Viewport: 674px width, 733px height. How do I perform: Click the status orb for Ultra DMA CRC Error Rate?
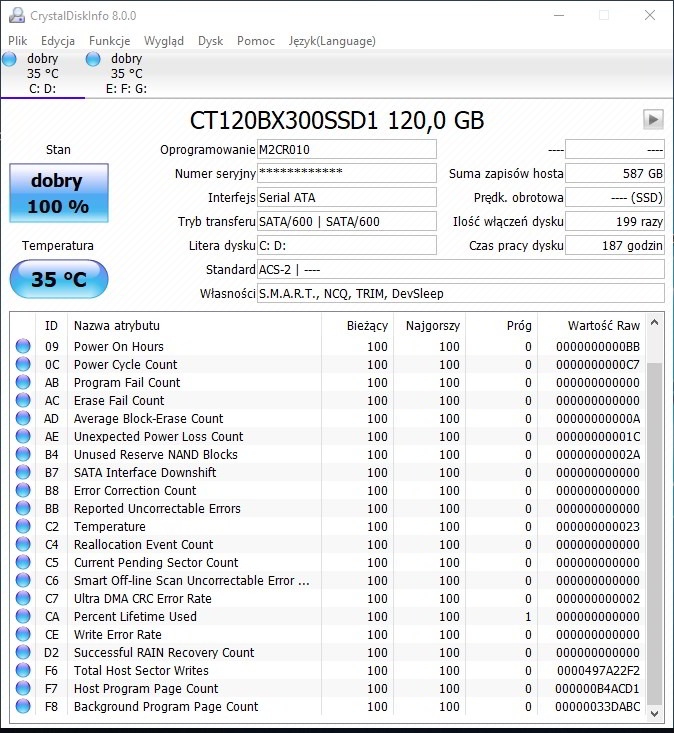coord(23,598)
